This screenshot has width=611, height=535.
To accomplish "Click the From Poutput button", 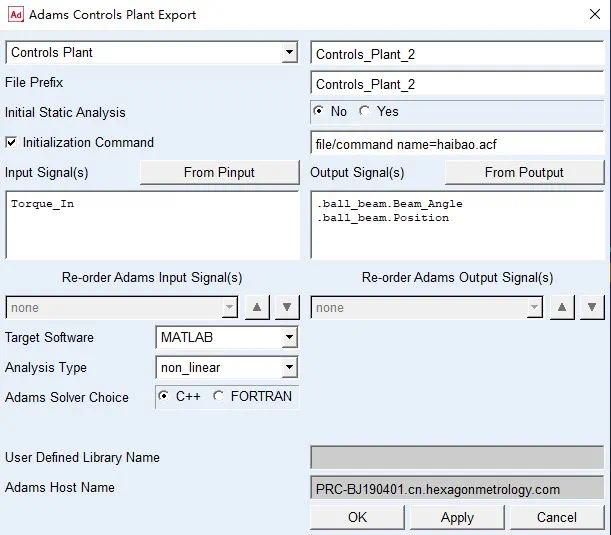I will click(x=524, y=173).
